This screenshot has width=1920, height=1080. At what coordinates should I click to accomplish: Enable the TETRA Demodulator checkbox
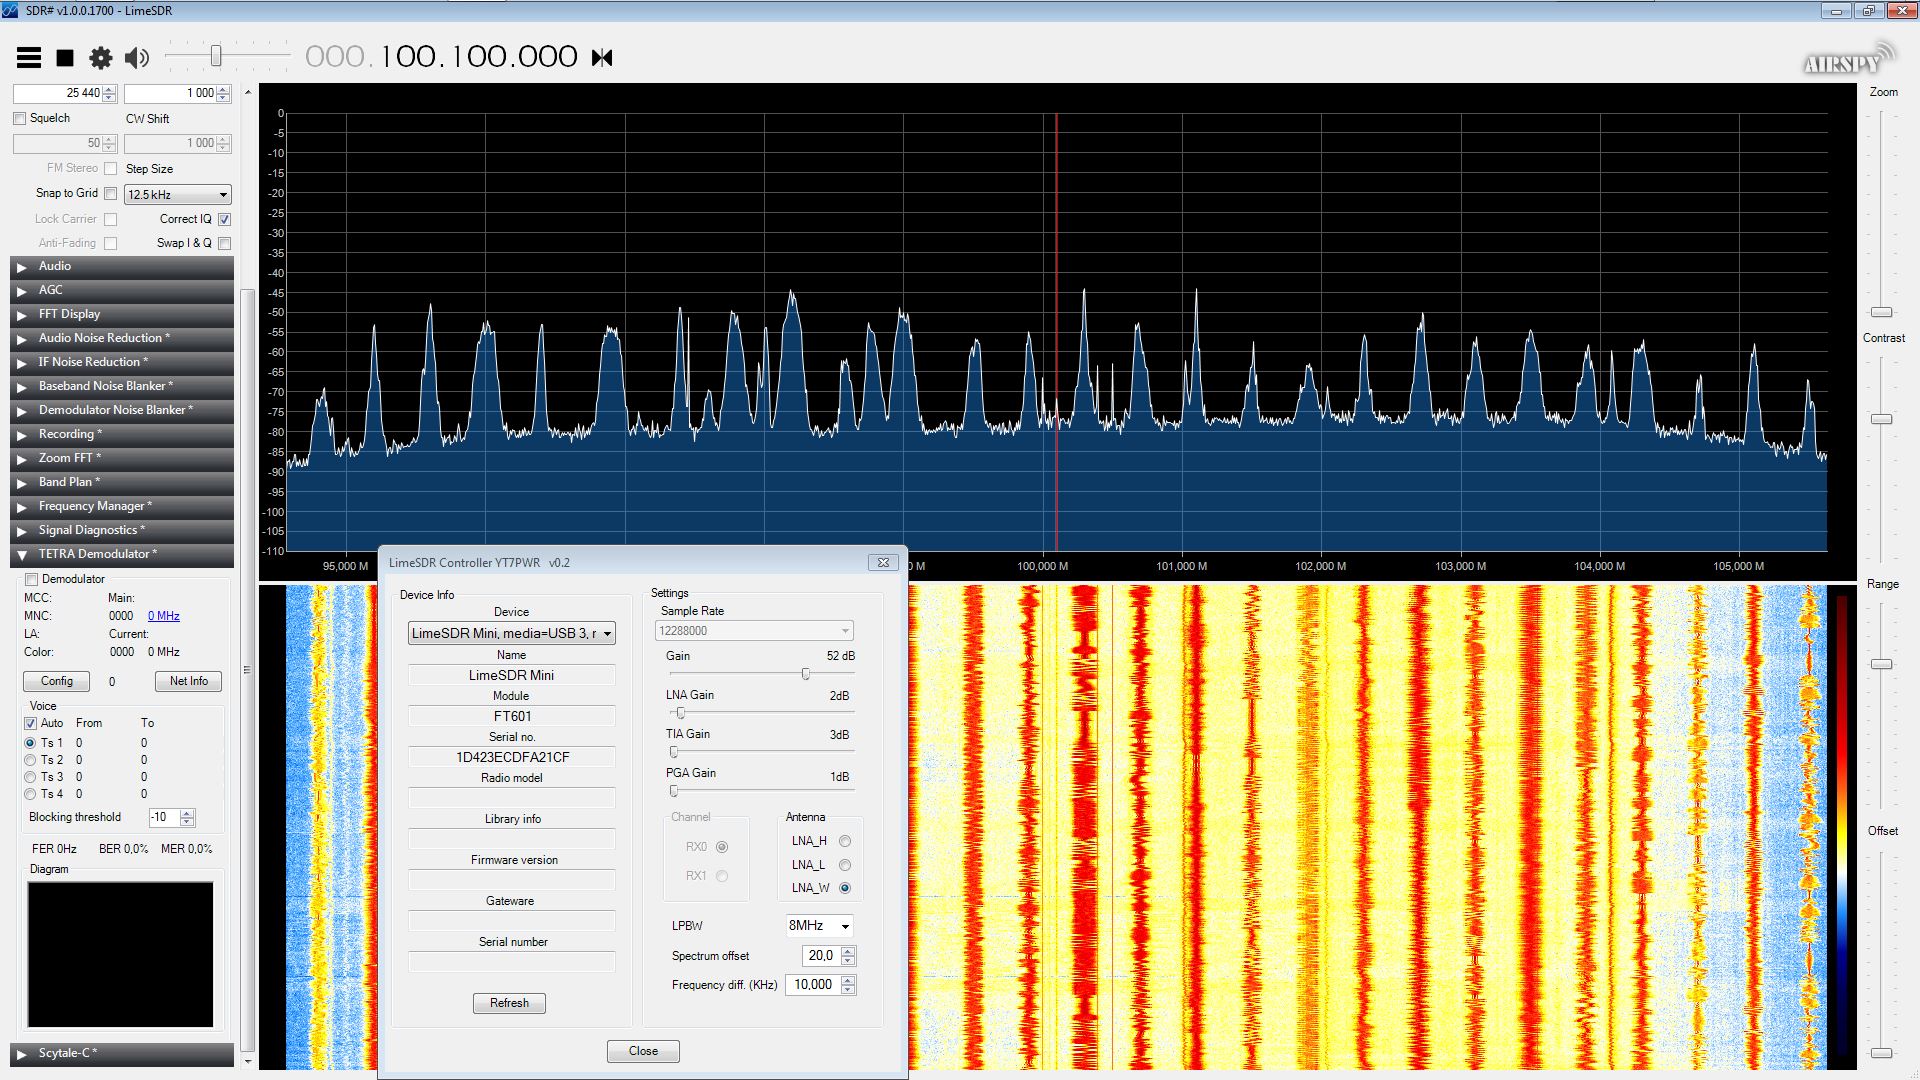tap(32, 580)
